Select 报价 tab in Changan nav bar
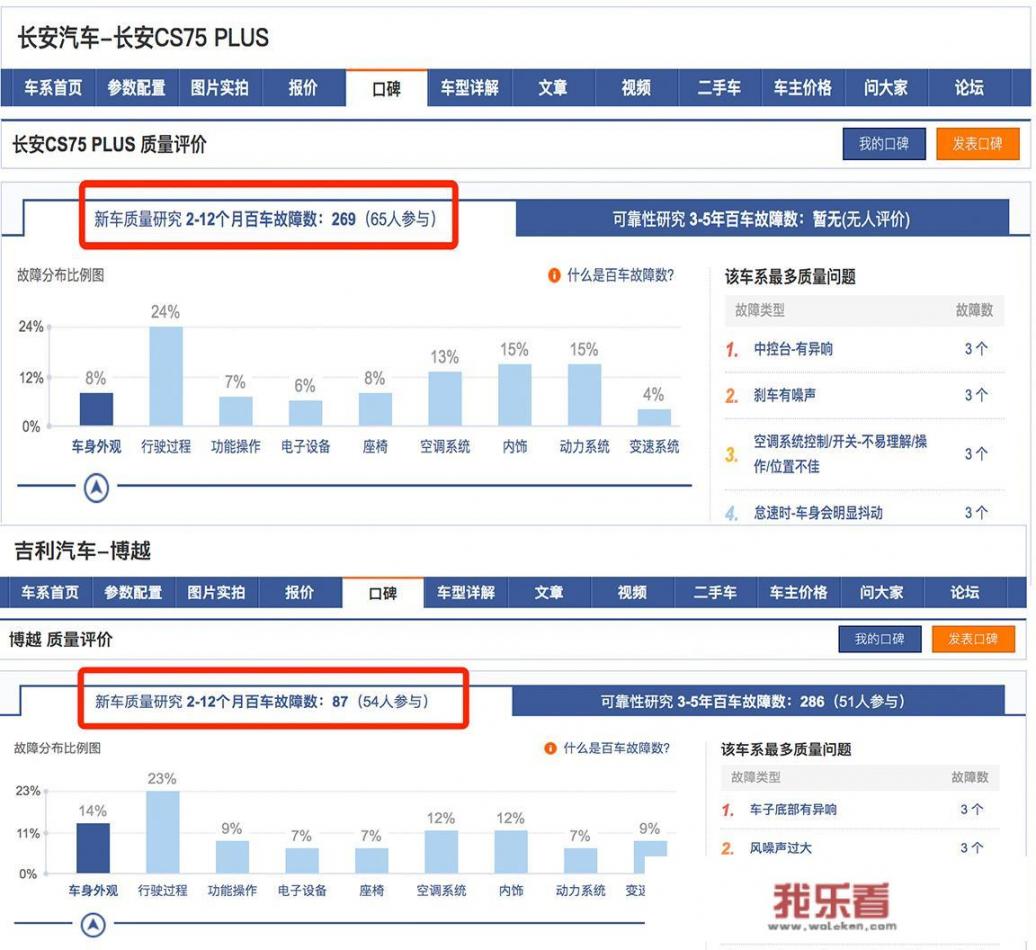Screen dimensions: 1036x950 coord(303,88)
